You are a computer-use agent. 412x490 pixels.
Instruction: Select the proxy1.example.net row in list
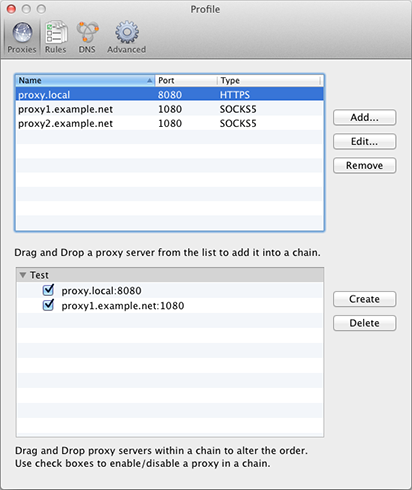tap(169, 109)
